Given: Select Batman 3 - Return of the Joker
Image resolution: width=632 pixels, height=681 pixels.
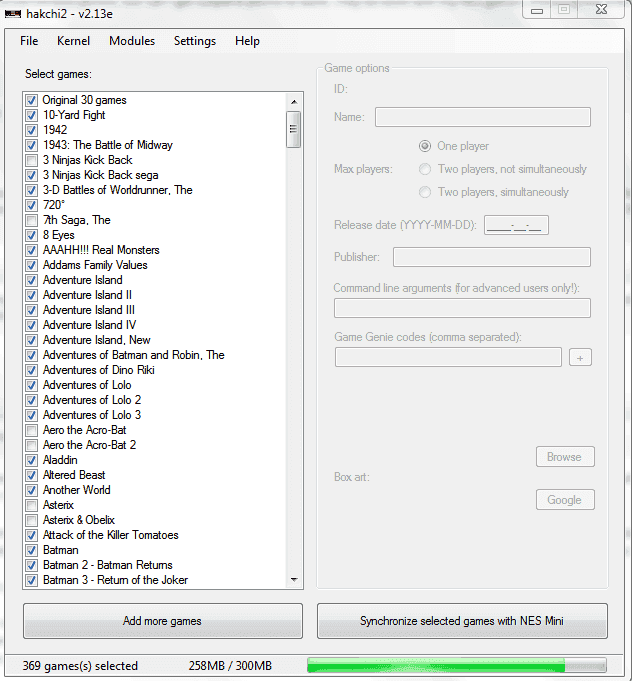Looking at the screenshot, I should pos(116,580).
